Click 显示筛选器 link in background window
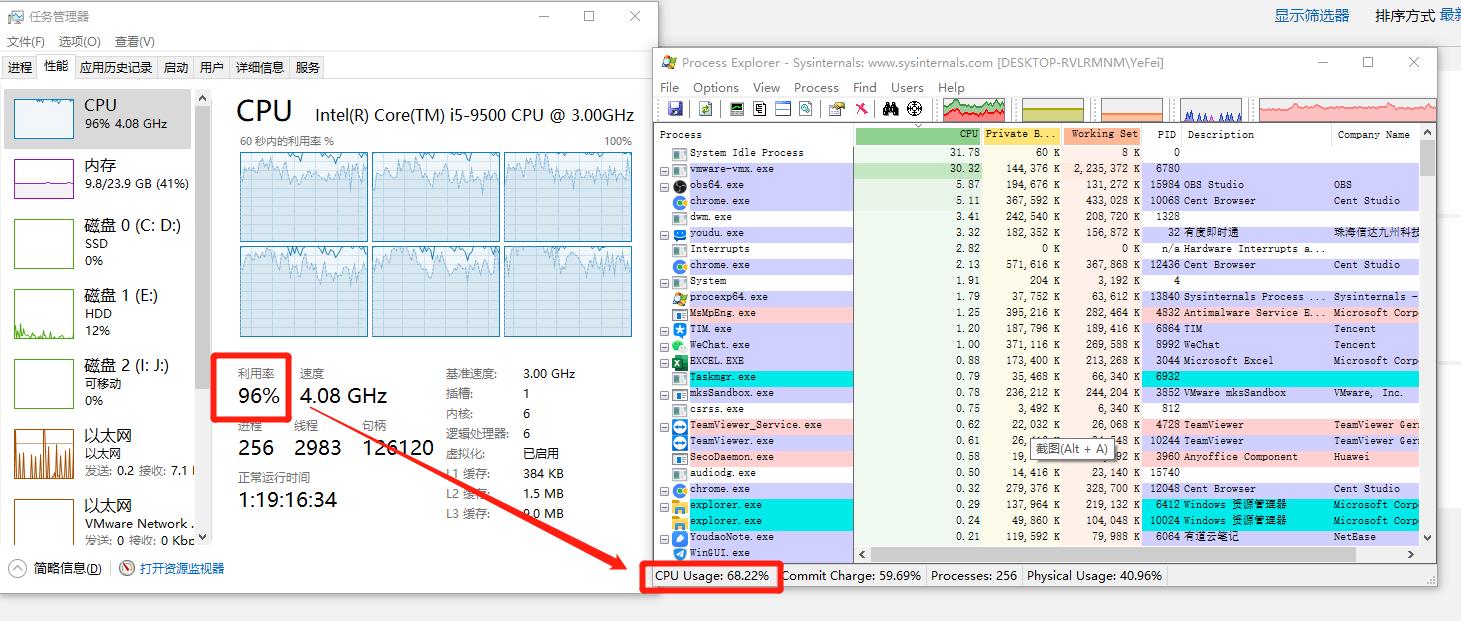This screenshot has height=621, width=1461. [x=1312, y=15]
